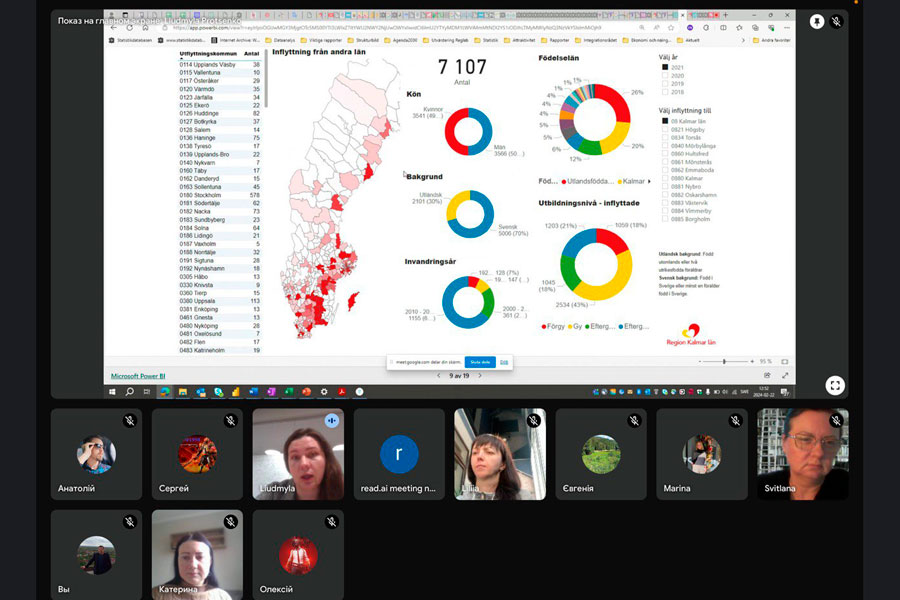
Task: Open Viktiga rapporter bookmark folder
Action: tap(321, 40)
